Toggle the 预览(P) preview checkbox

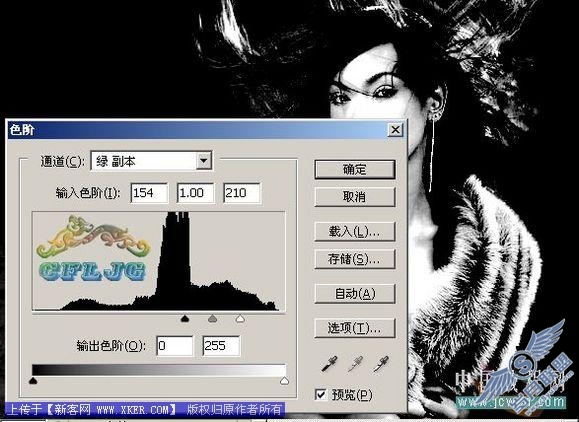321,394
